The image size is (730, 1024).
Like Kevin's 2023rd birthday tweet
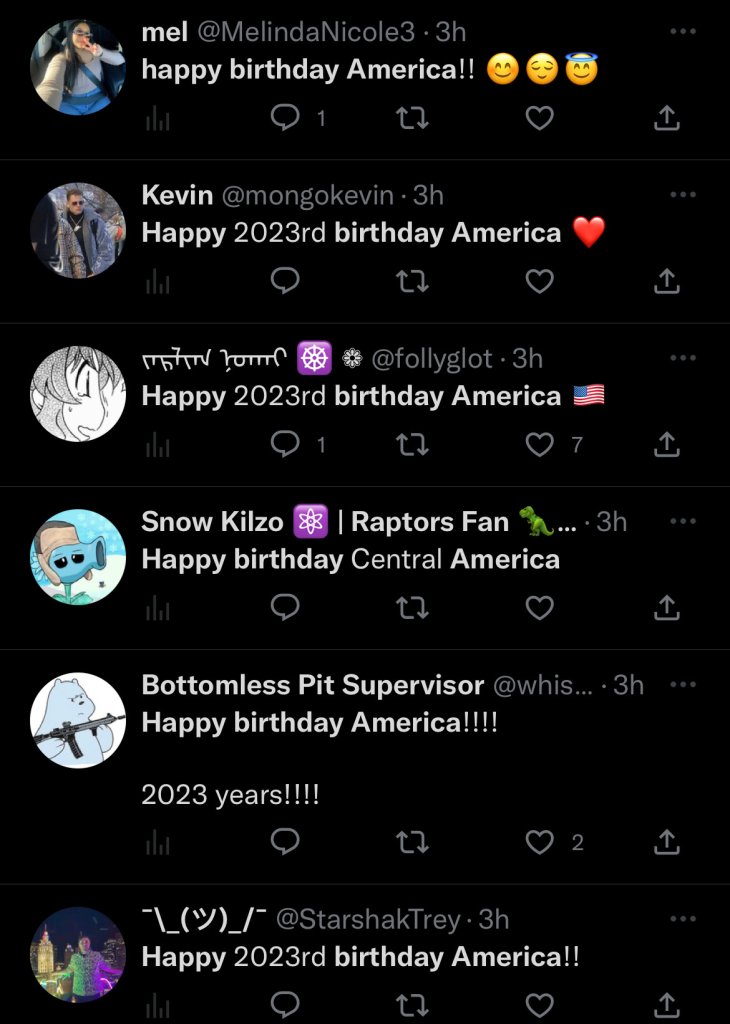click(540, 282)
